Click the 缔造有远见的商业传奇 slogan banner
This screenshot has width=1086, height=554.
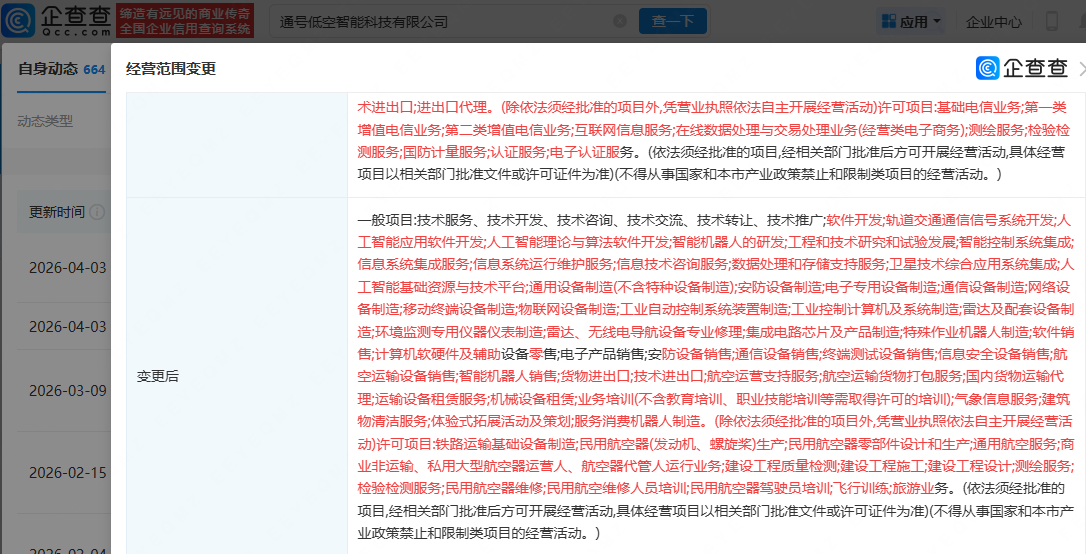point(184,20)
